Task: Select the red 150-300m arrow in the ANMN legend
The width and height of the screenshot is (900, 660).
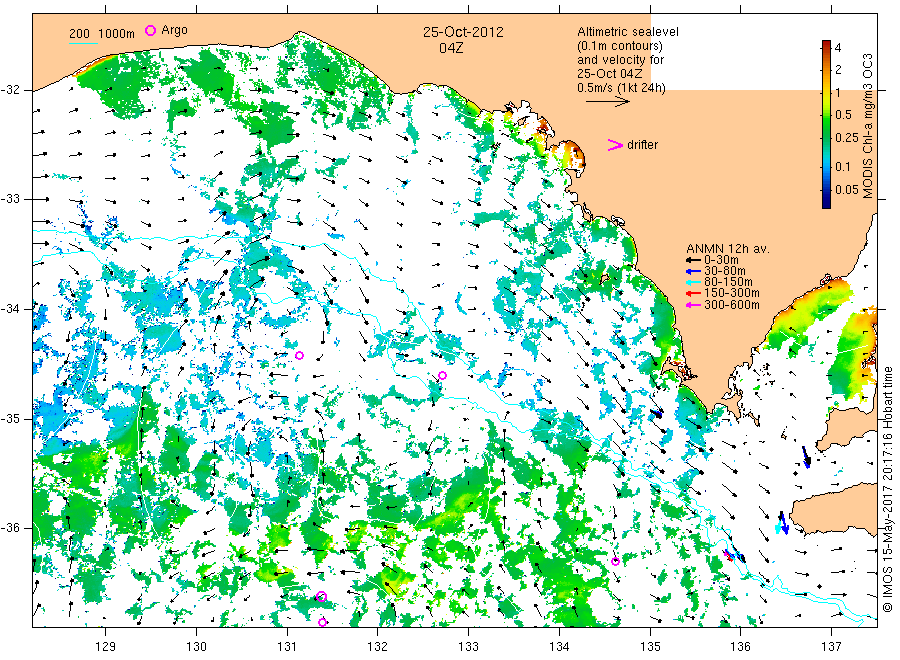Action: [x=693, y=294]
